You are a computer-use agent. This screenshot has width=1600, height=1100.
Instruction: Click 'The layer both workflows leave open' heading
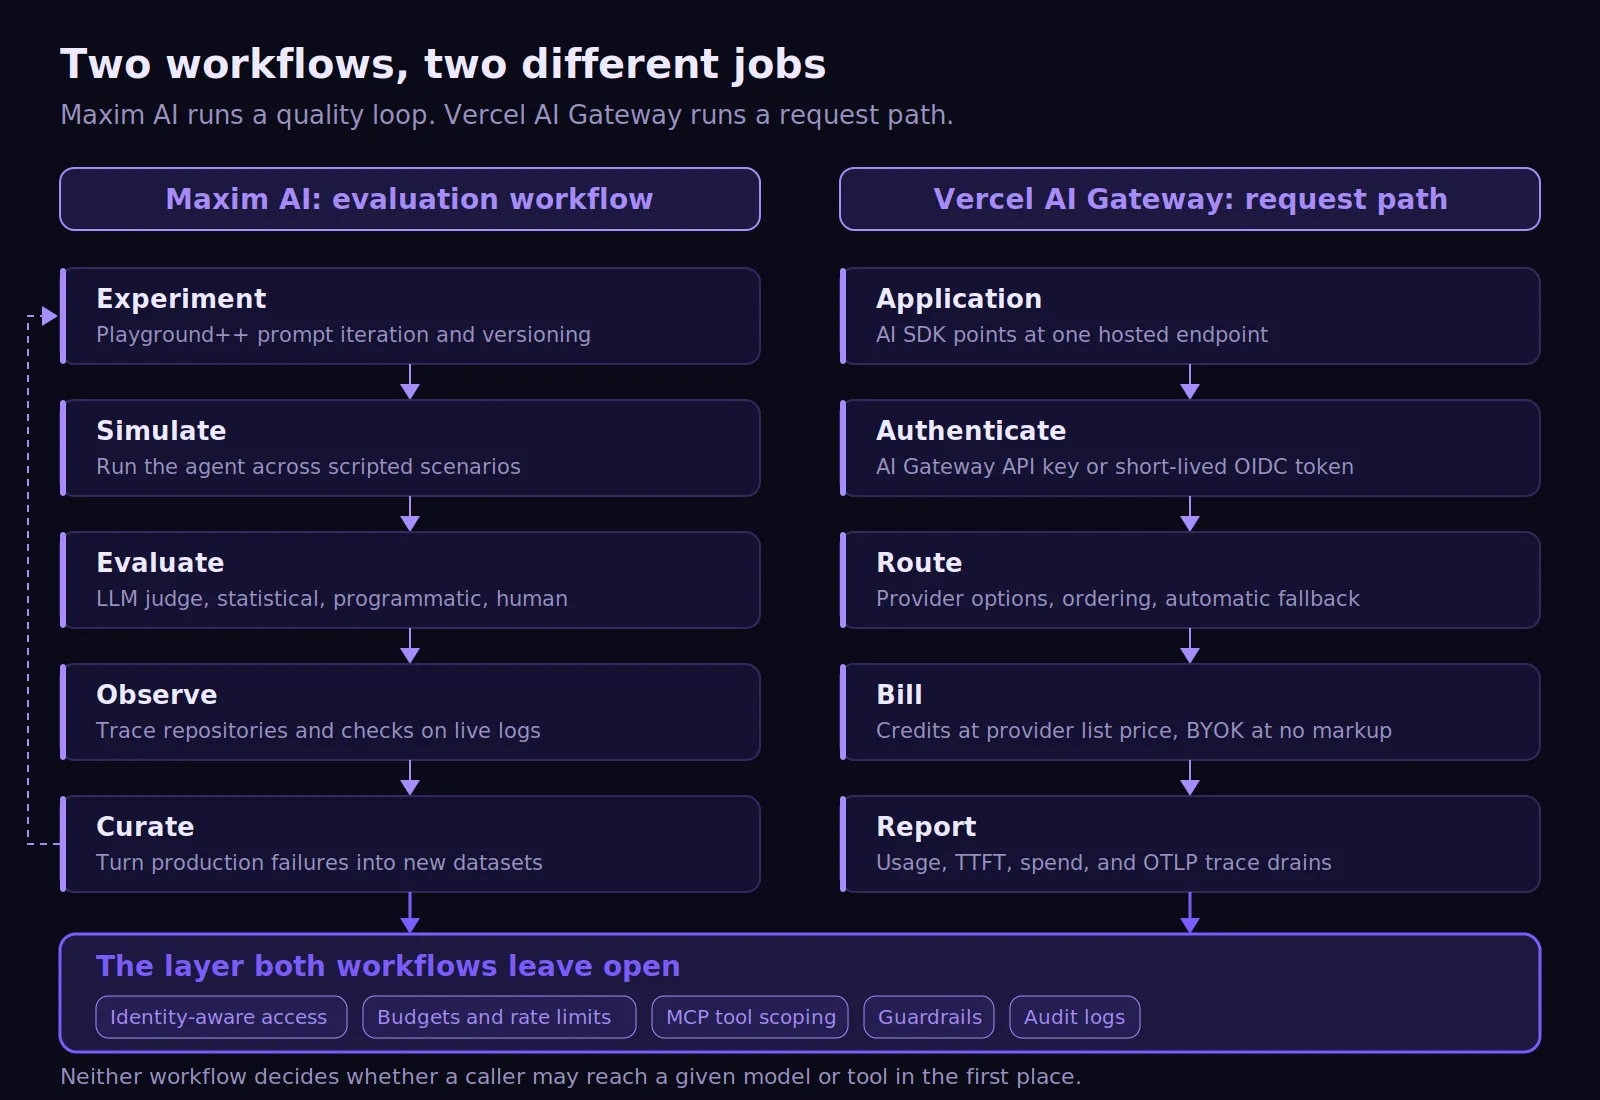388,966
